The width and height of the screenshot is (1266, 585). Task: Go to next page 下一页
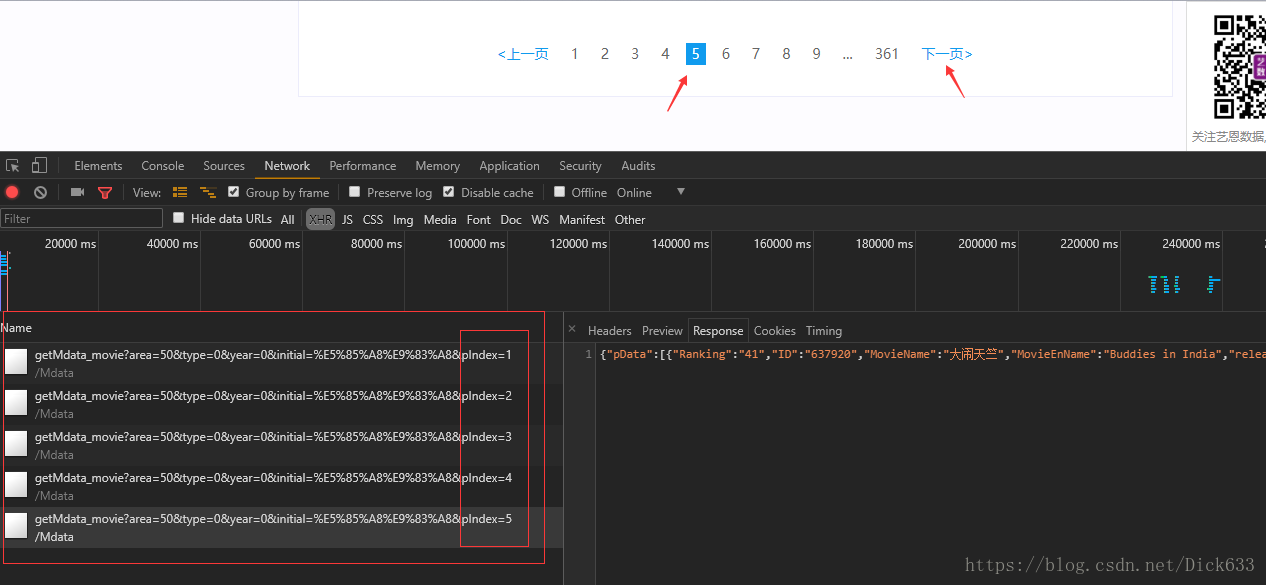(x=947, y=54)
